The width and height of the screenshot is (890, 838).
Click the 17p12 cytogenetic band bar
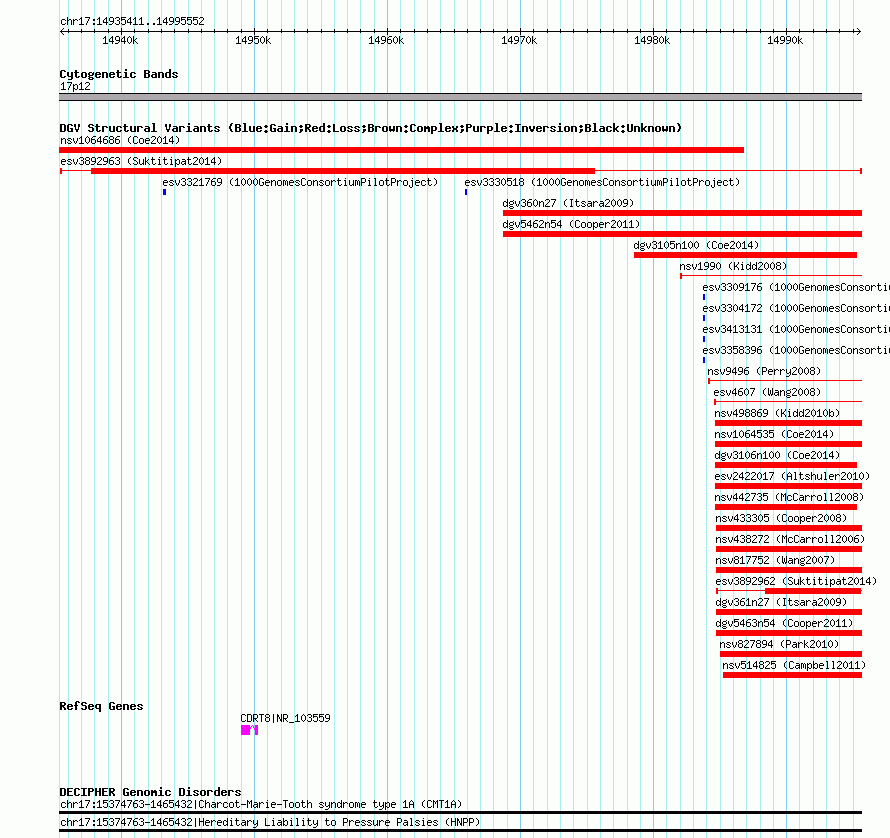point(460,97)
